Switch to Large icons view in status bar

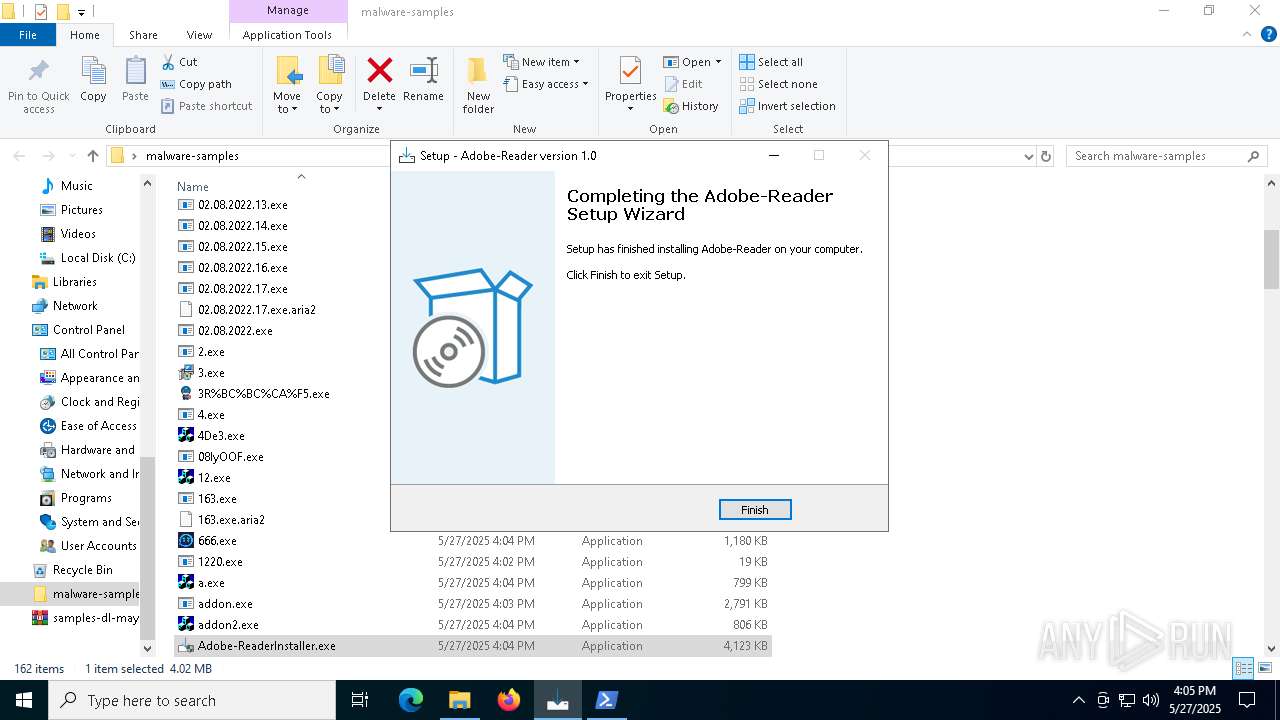[x=1264, y=668]
